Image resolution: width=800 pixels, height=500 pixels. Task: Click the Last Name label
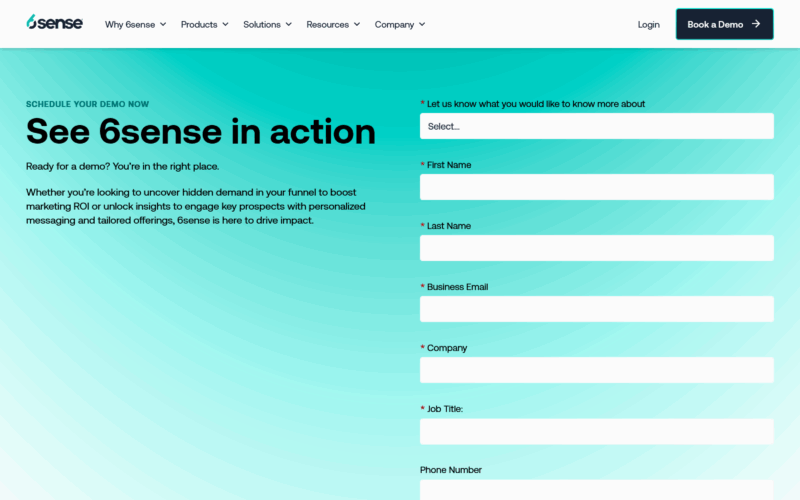pos(448,226)
